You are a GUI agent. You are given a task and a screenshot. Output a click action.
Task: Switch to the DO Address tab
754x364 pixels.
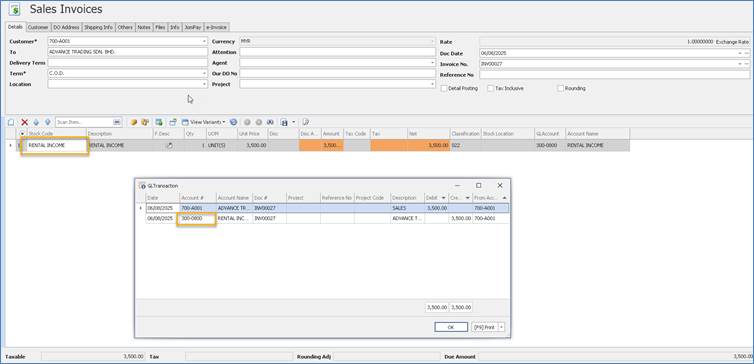[x=66, y=27]
